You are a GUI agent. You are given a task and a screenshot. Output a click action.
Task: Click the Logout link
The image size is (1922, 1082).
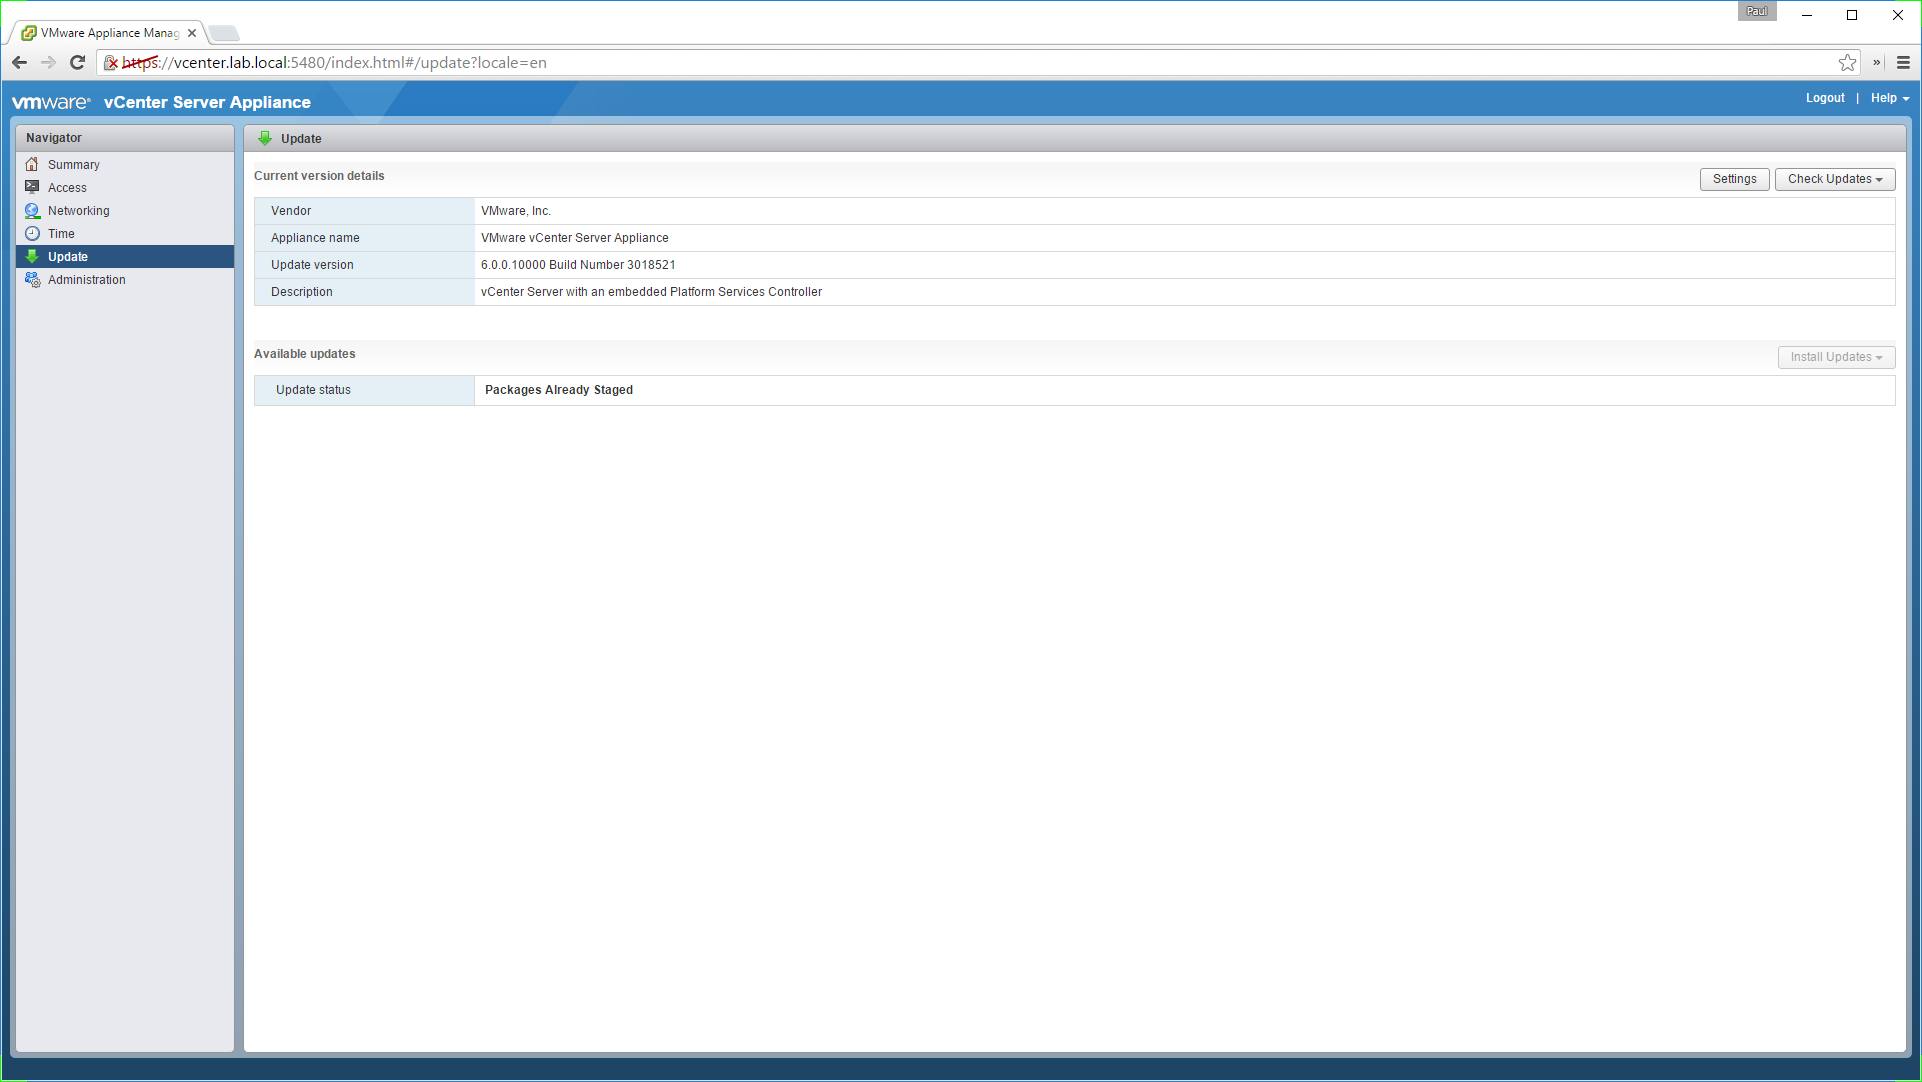(1825, 98)
